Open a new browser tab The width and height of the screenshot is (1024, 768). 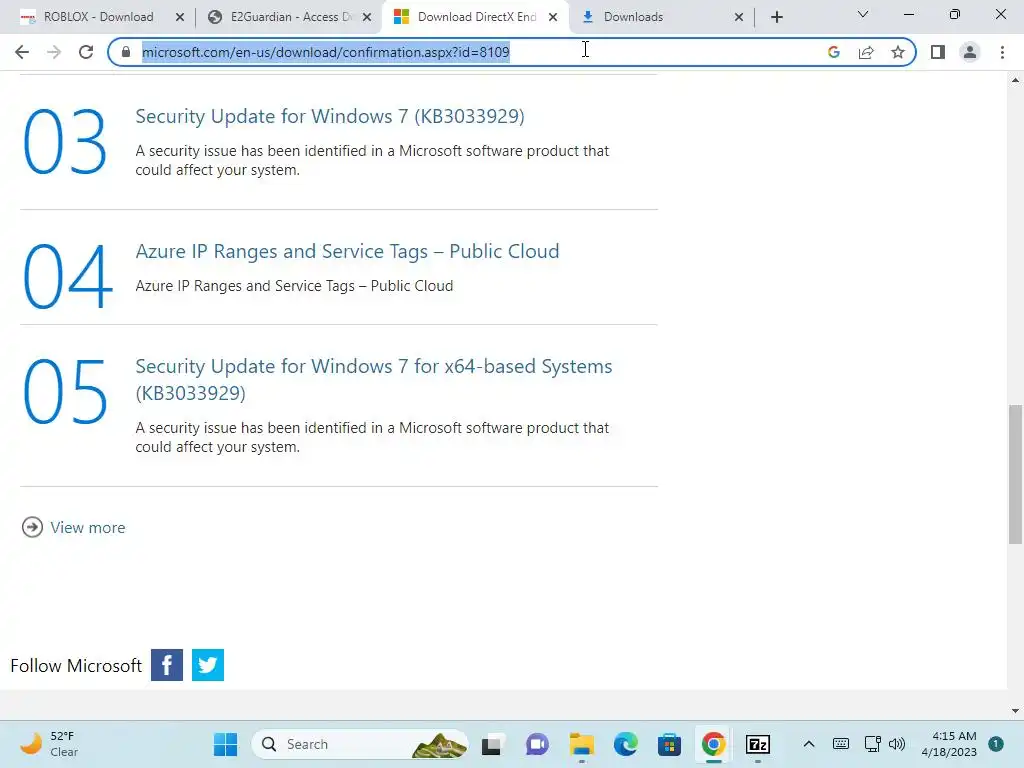coord(776,17)
